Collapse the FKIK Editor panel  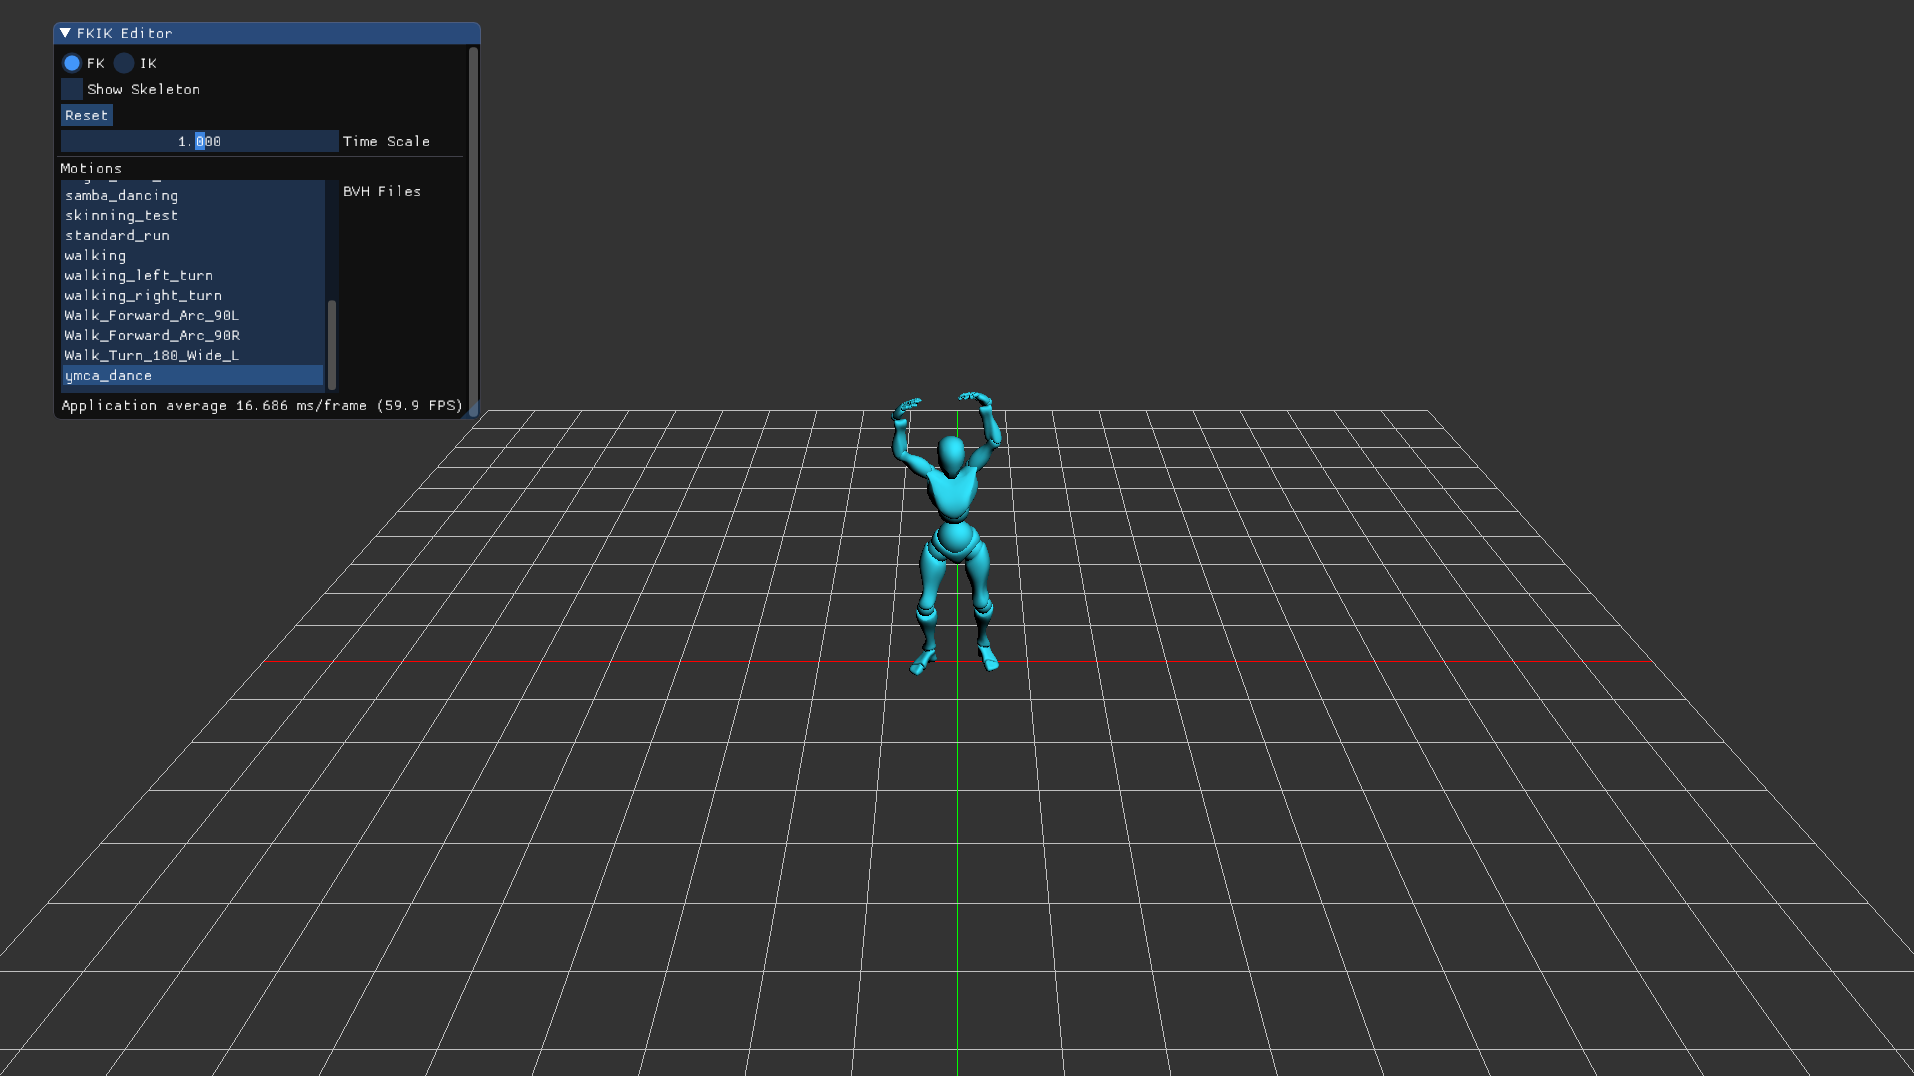coord(64,33)
